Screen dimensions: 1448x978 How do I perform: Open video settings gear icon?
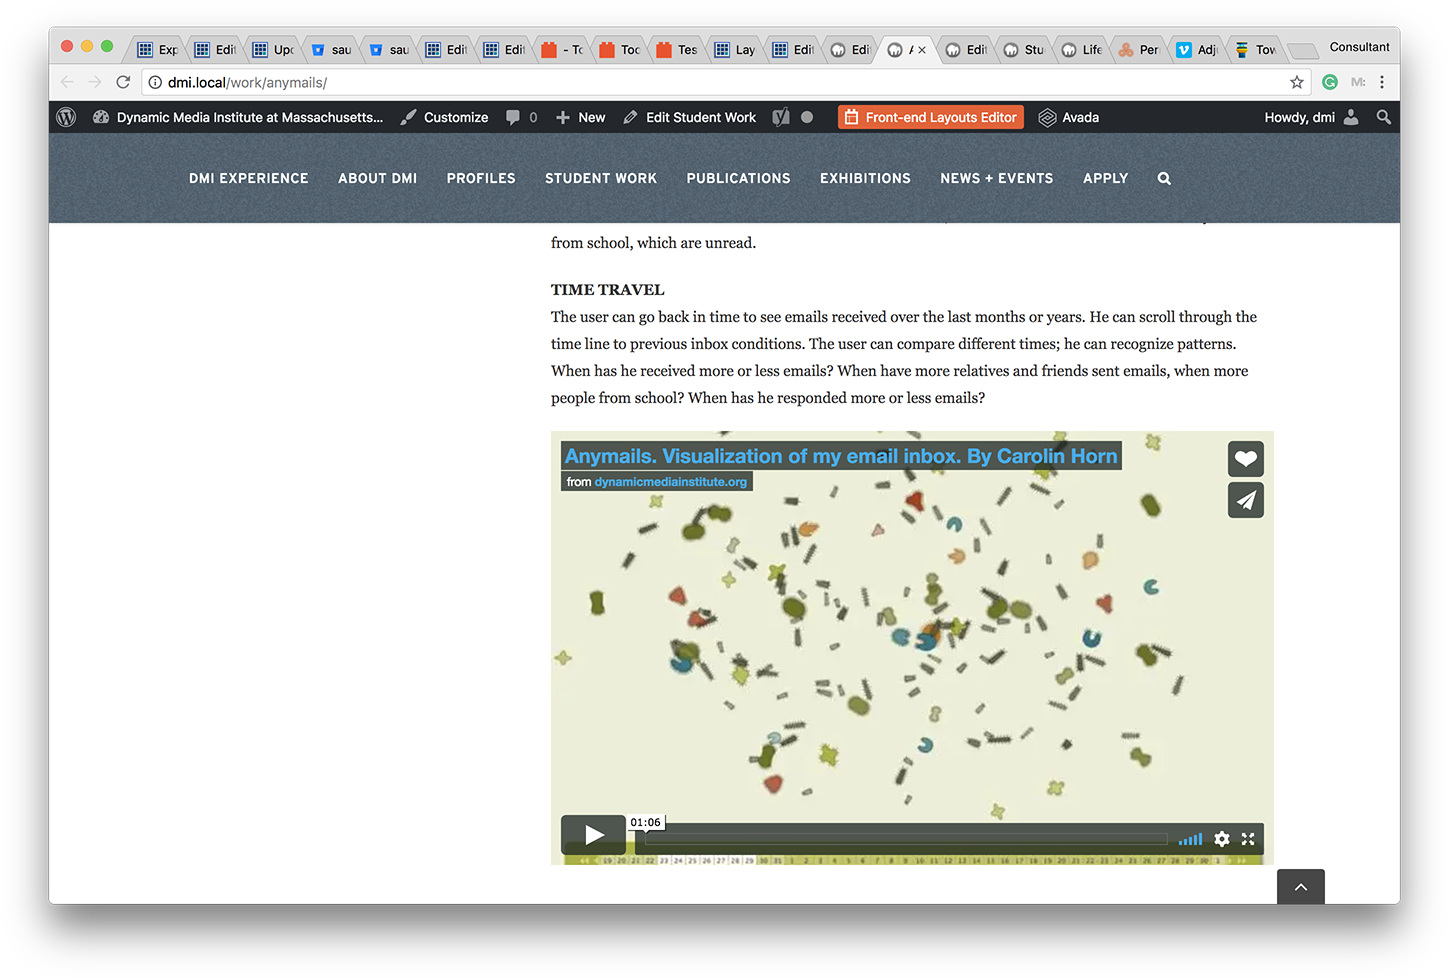(1221, 839)
